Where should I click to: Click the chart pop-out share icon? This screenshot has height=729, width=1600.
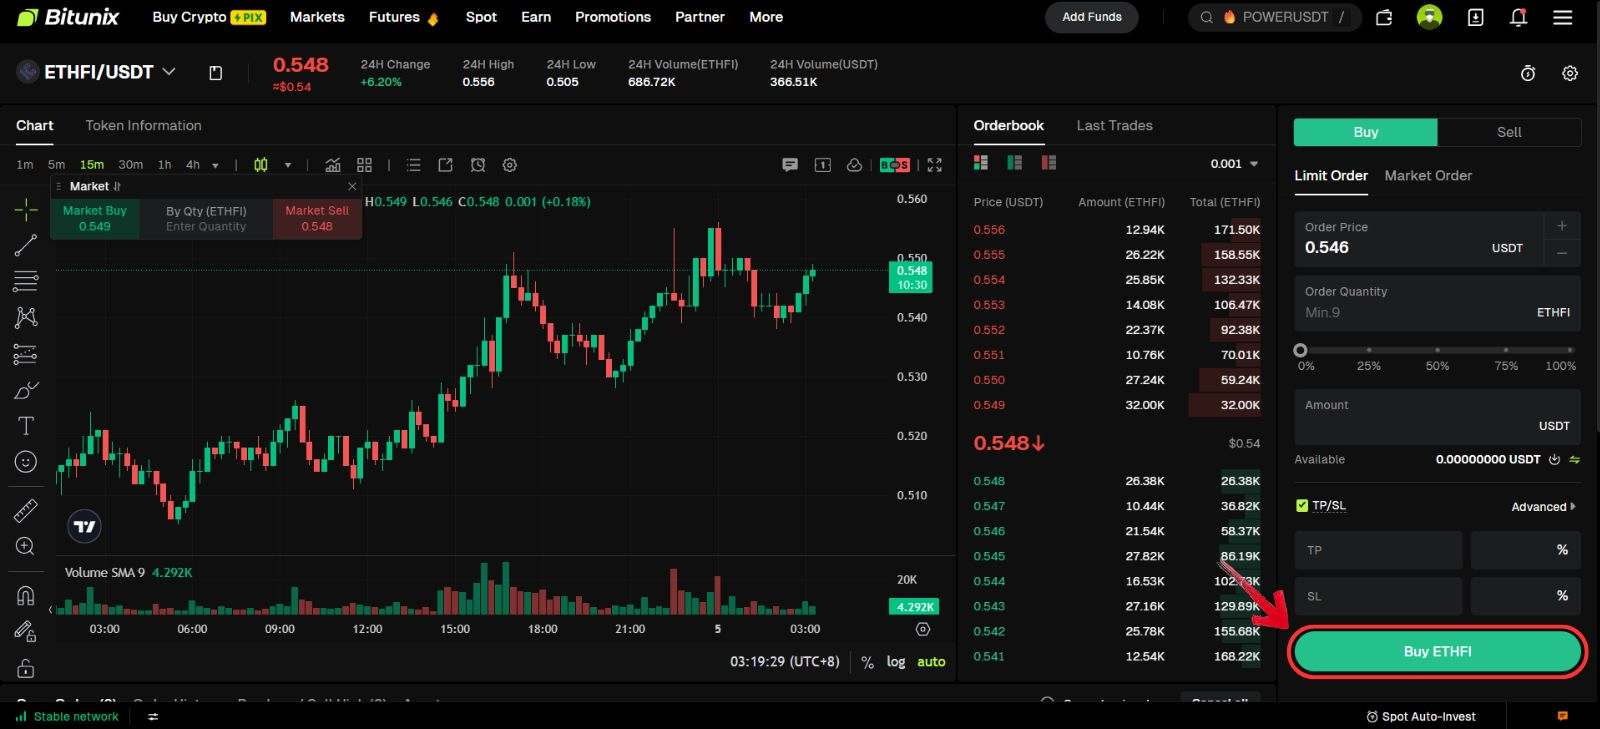tap(446, 165)
